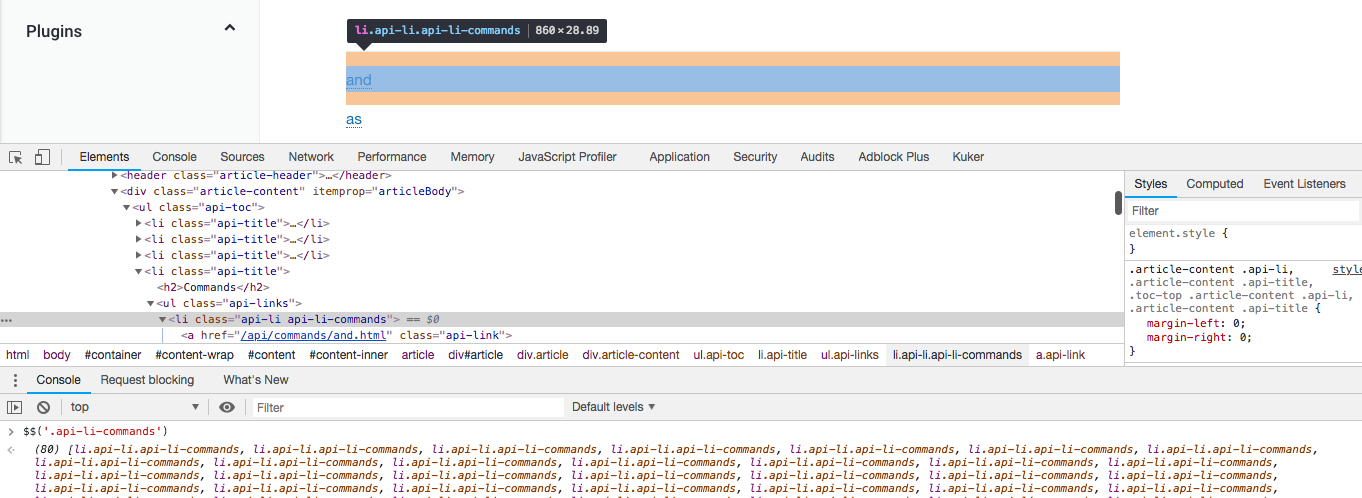This screenshot has height=498, width=1362.
Task: Activate the inspect element picker icon
Action: [x=16, y=157]
